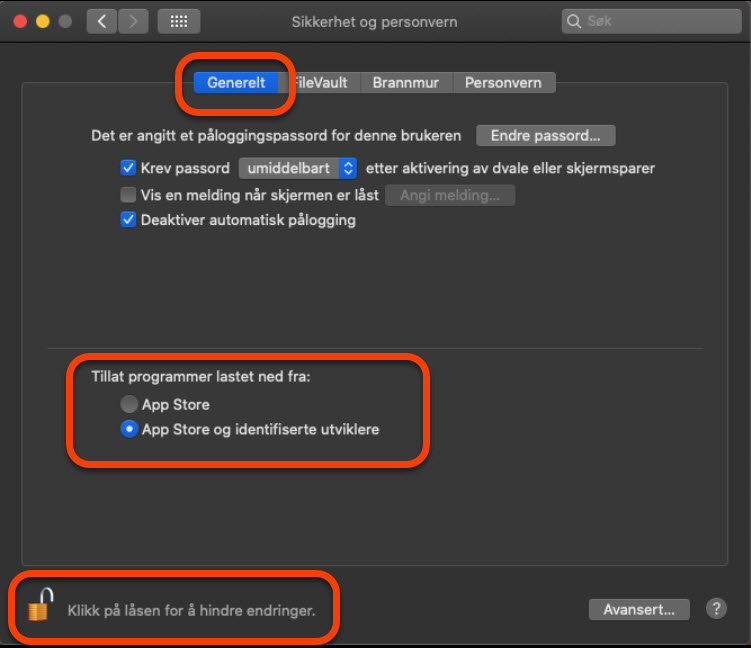Switch to the Brannmur tab
This screenshot has width=751, height=648.
405,83
